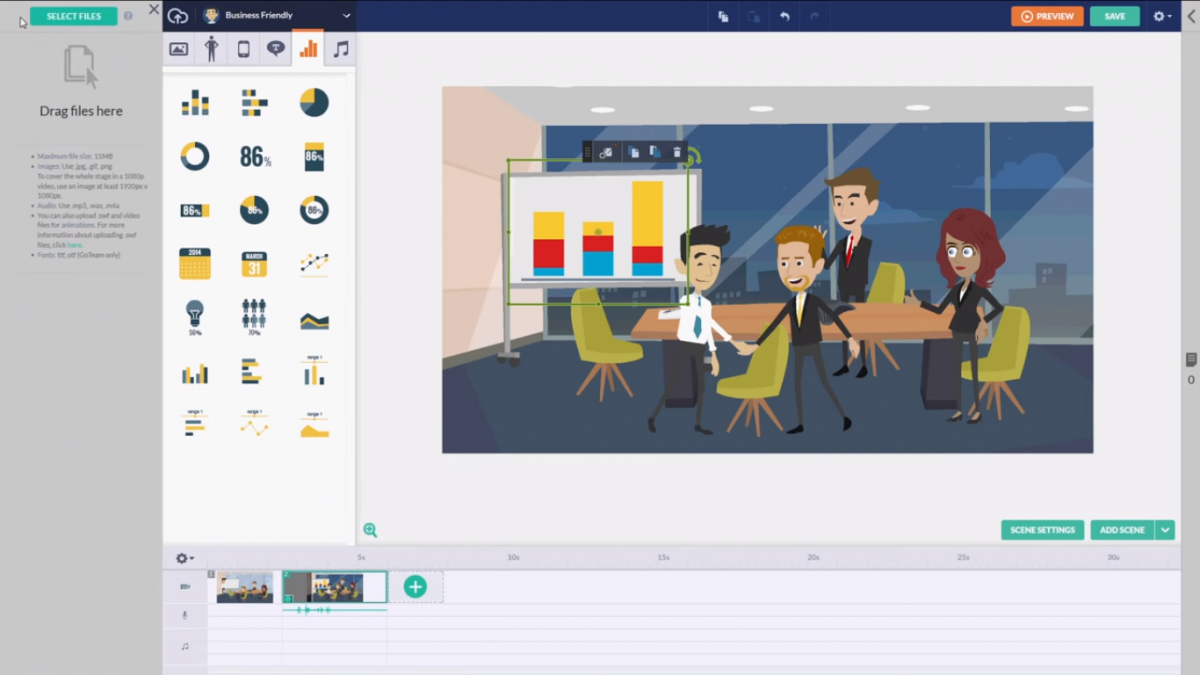The height and width of the screenshot is (675, 1200).
Task: Click the Preview button
Action: coord(1047,16)
